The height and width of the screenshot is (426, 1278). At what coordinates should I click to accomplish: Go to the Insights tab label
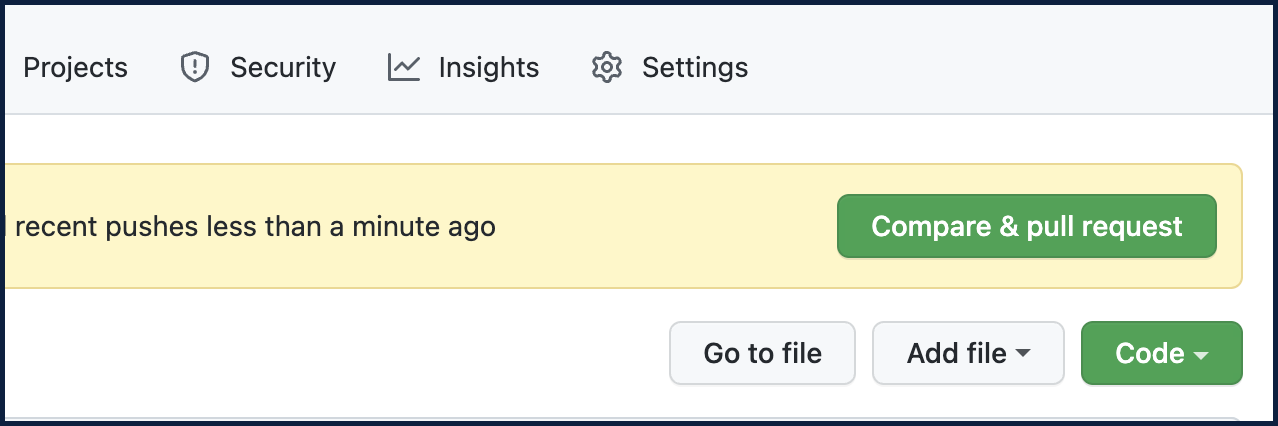click(489, 68)
